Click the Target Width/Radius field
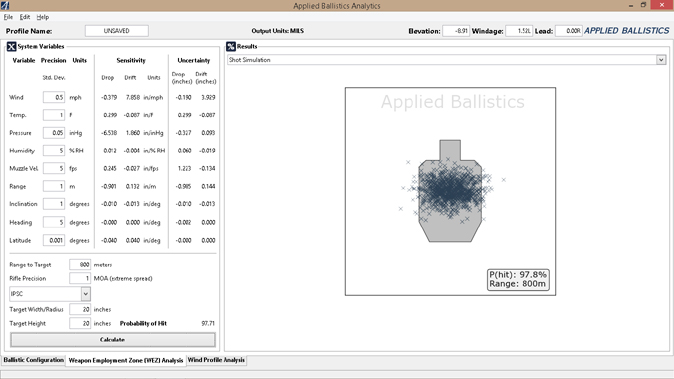Screen dimensions: 674x379 pos(80,309)
